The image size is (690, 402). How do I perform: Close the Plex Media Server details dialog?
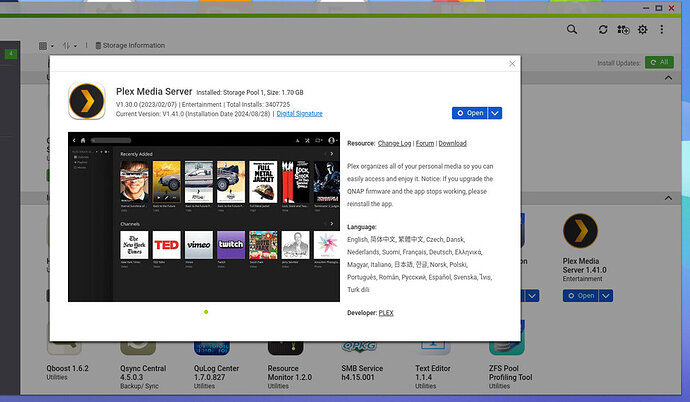pos(512,64)
